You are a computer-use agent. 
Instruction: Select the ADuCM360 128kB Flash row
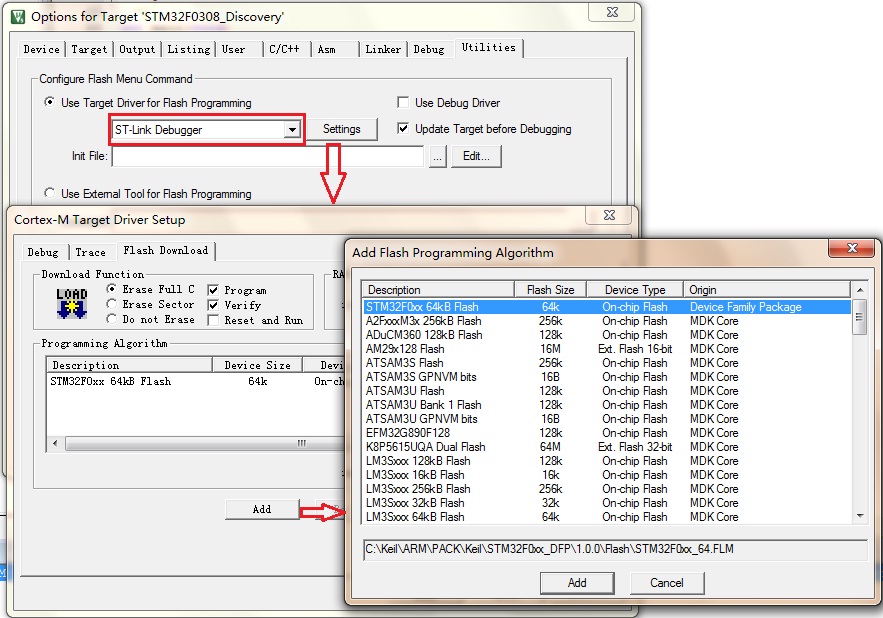607,335
